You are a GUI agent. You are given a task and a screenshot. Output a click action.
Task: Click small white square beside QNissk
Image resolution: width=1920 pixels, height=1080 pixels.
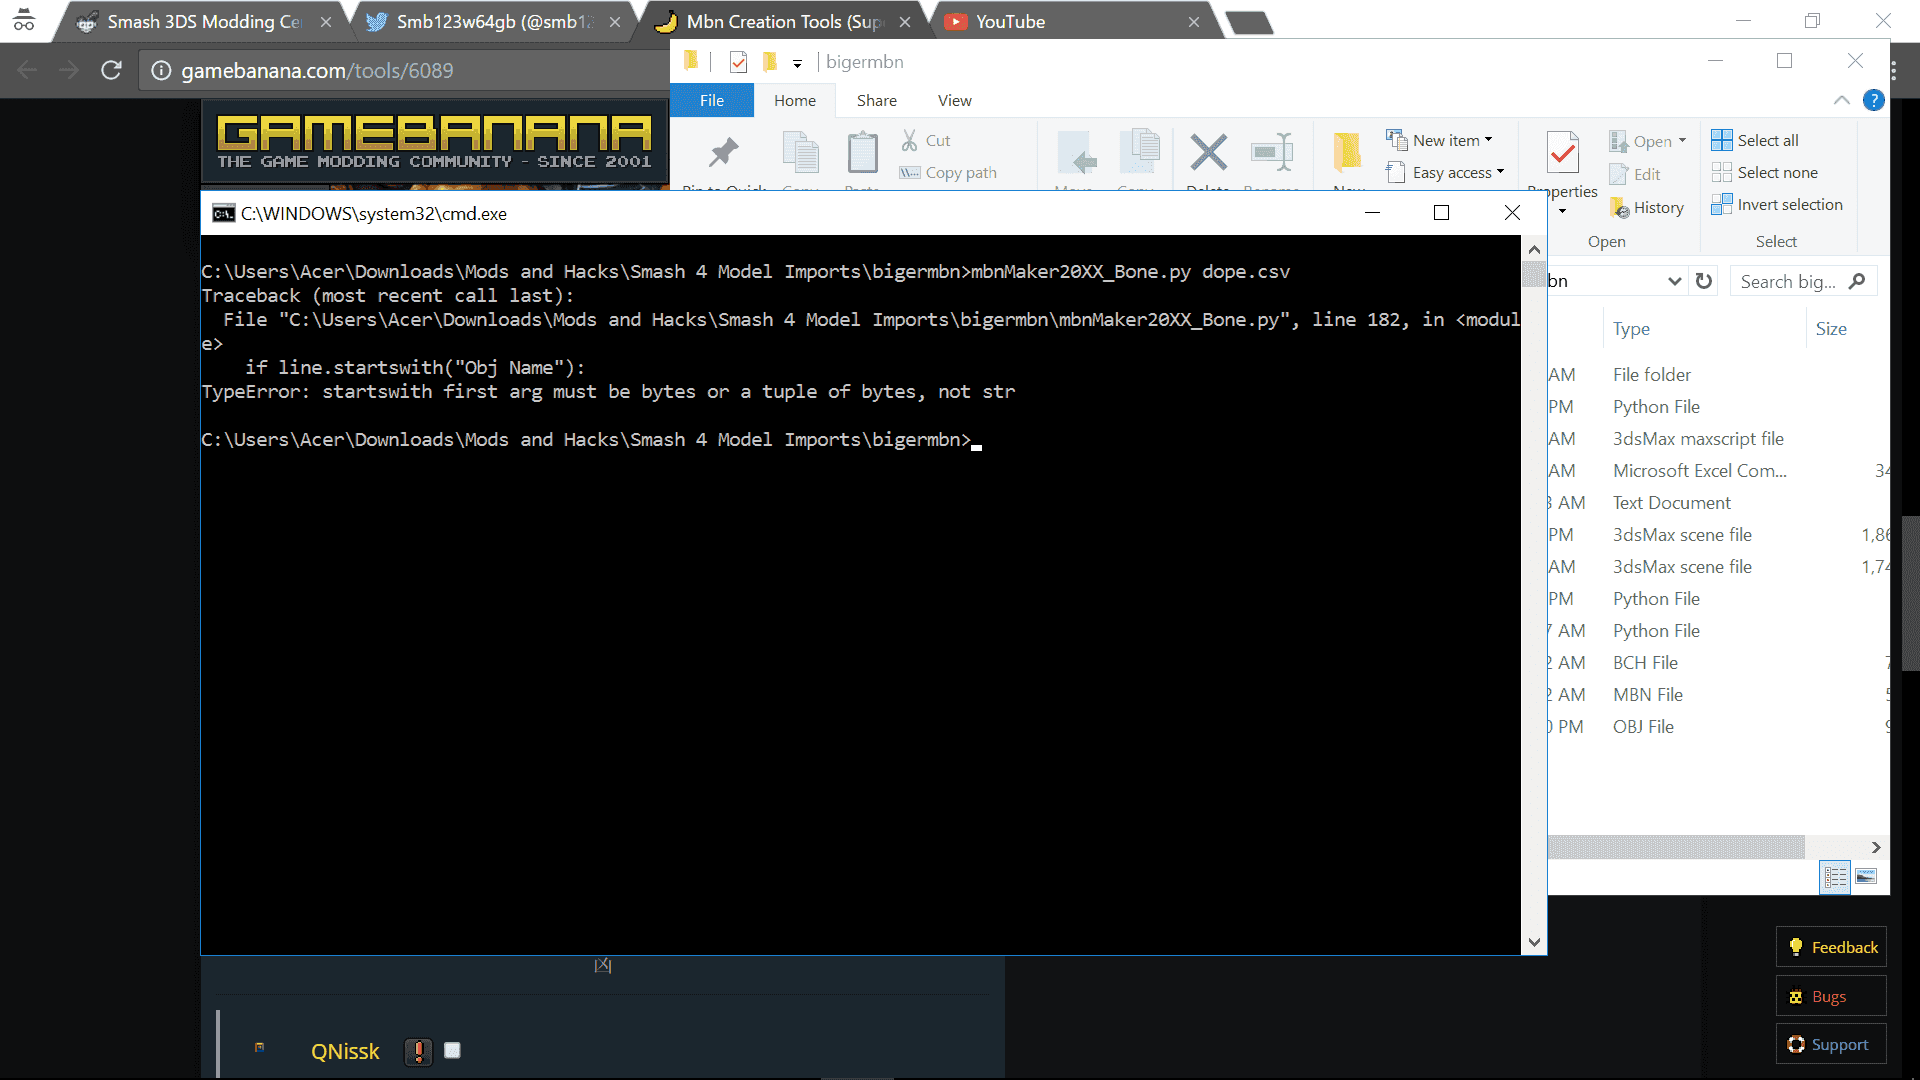click(x=452, y=1050)
